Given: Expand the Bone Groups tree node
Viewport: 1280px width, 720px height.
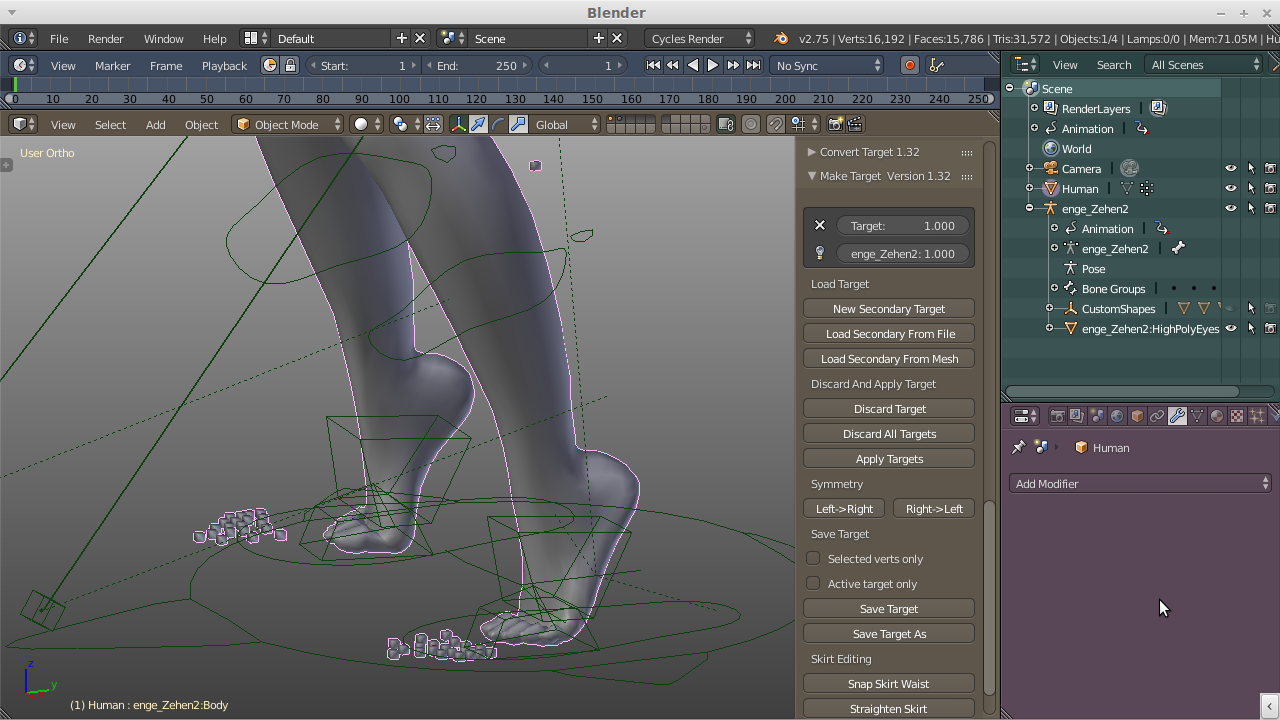Looking at the screenshot, I should point(1054,288).
